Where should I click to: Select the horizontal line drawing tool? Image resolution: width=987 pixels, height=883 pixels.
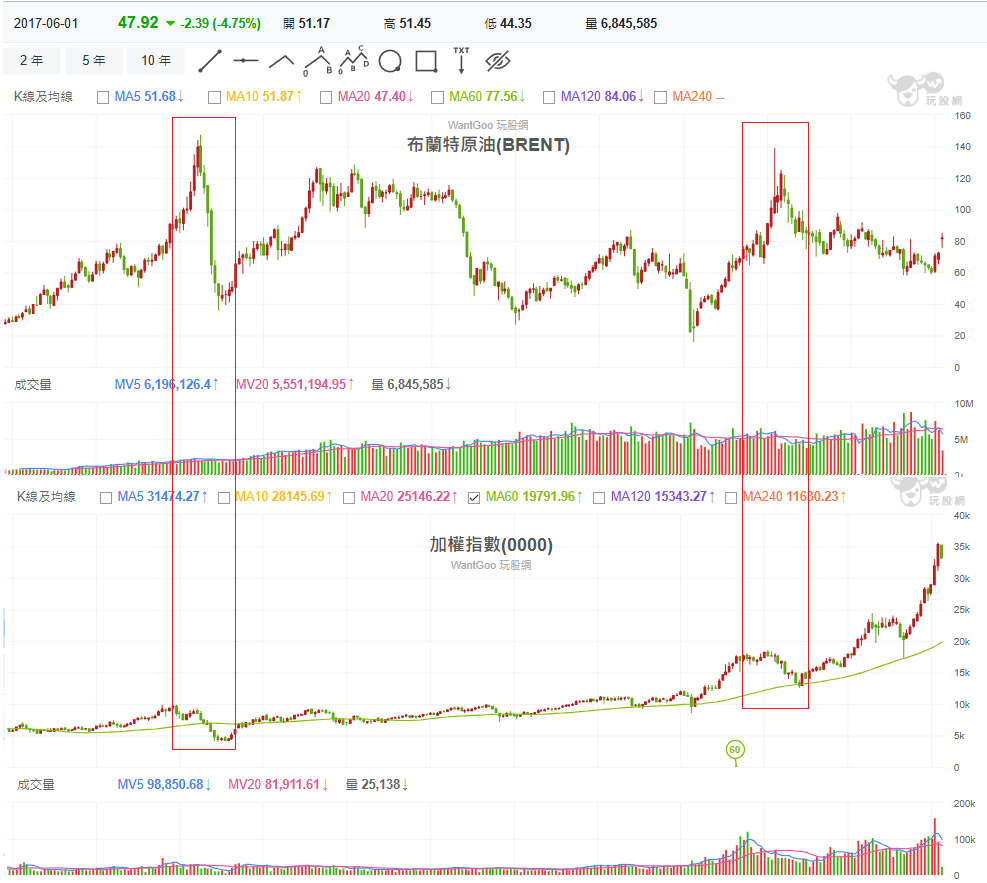[x=245, y=61]
